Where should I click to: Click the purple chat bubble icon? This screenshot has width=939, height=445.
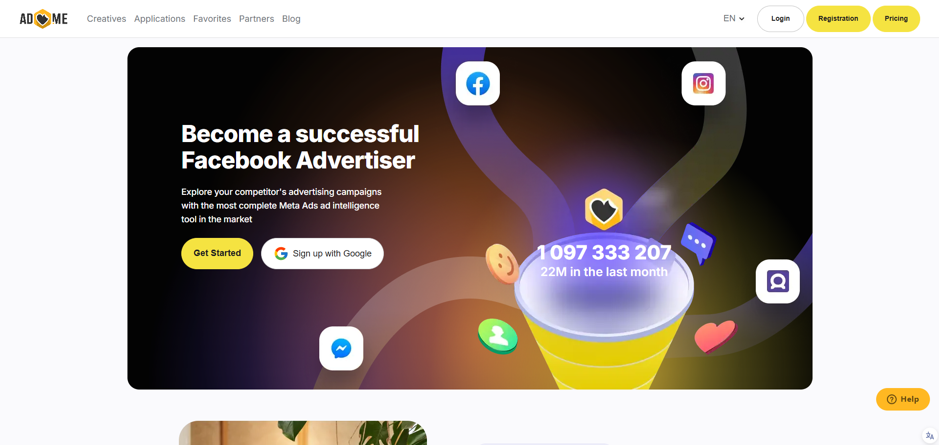(x=698, y=243)
